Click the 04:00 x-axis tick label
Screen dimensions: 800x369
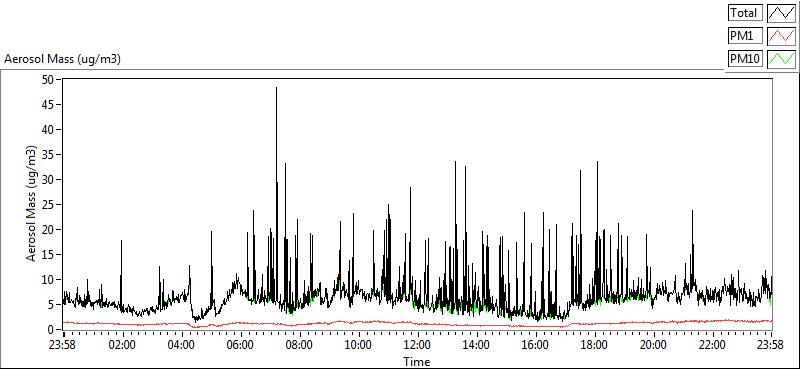(x=182, y=345)
